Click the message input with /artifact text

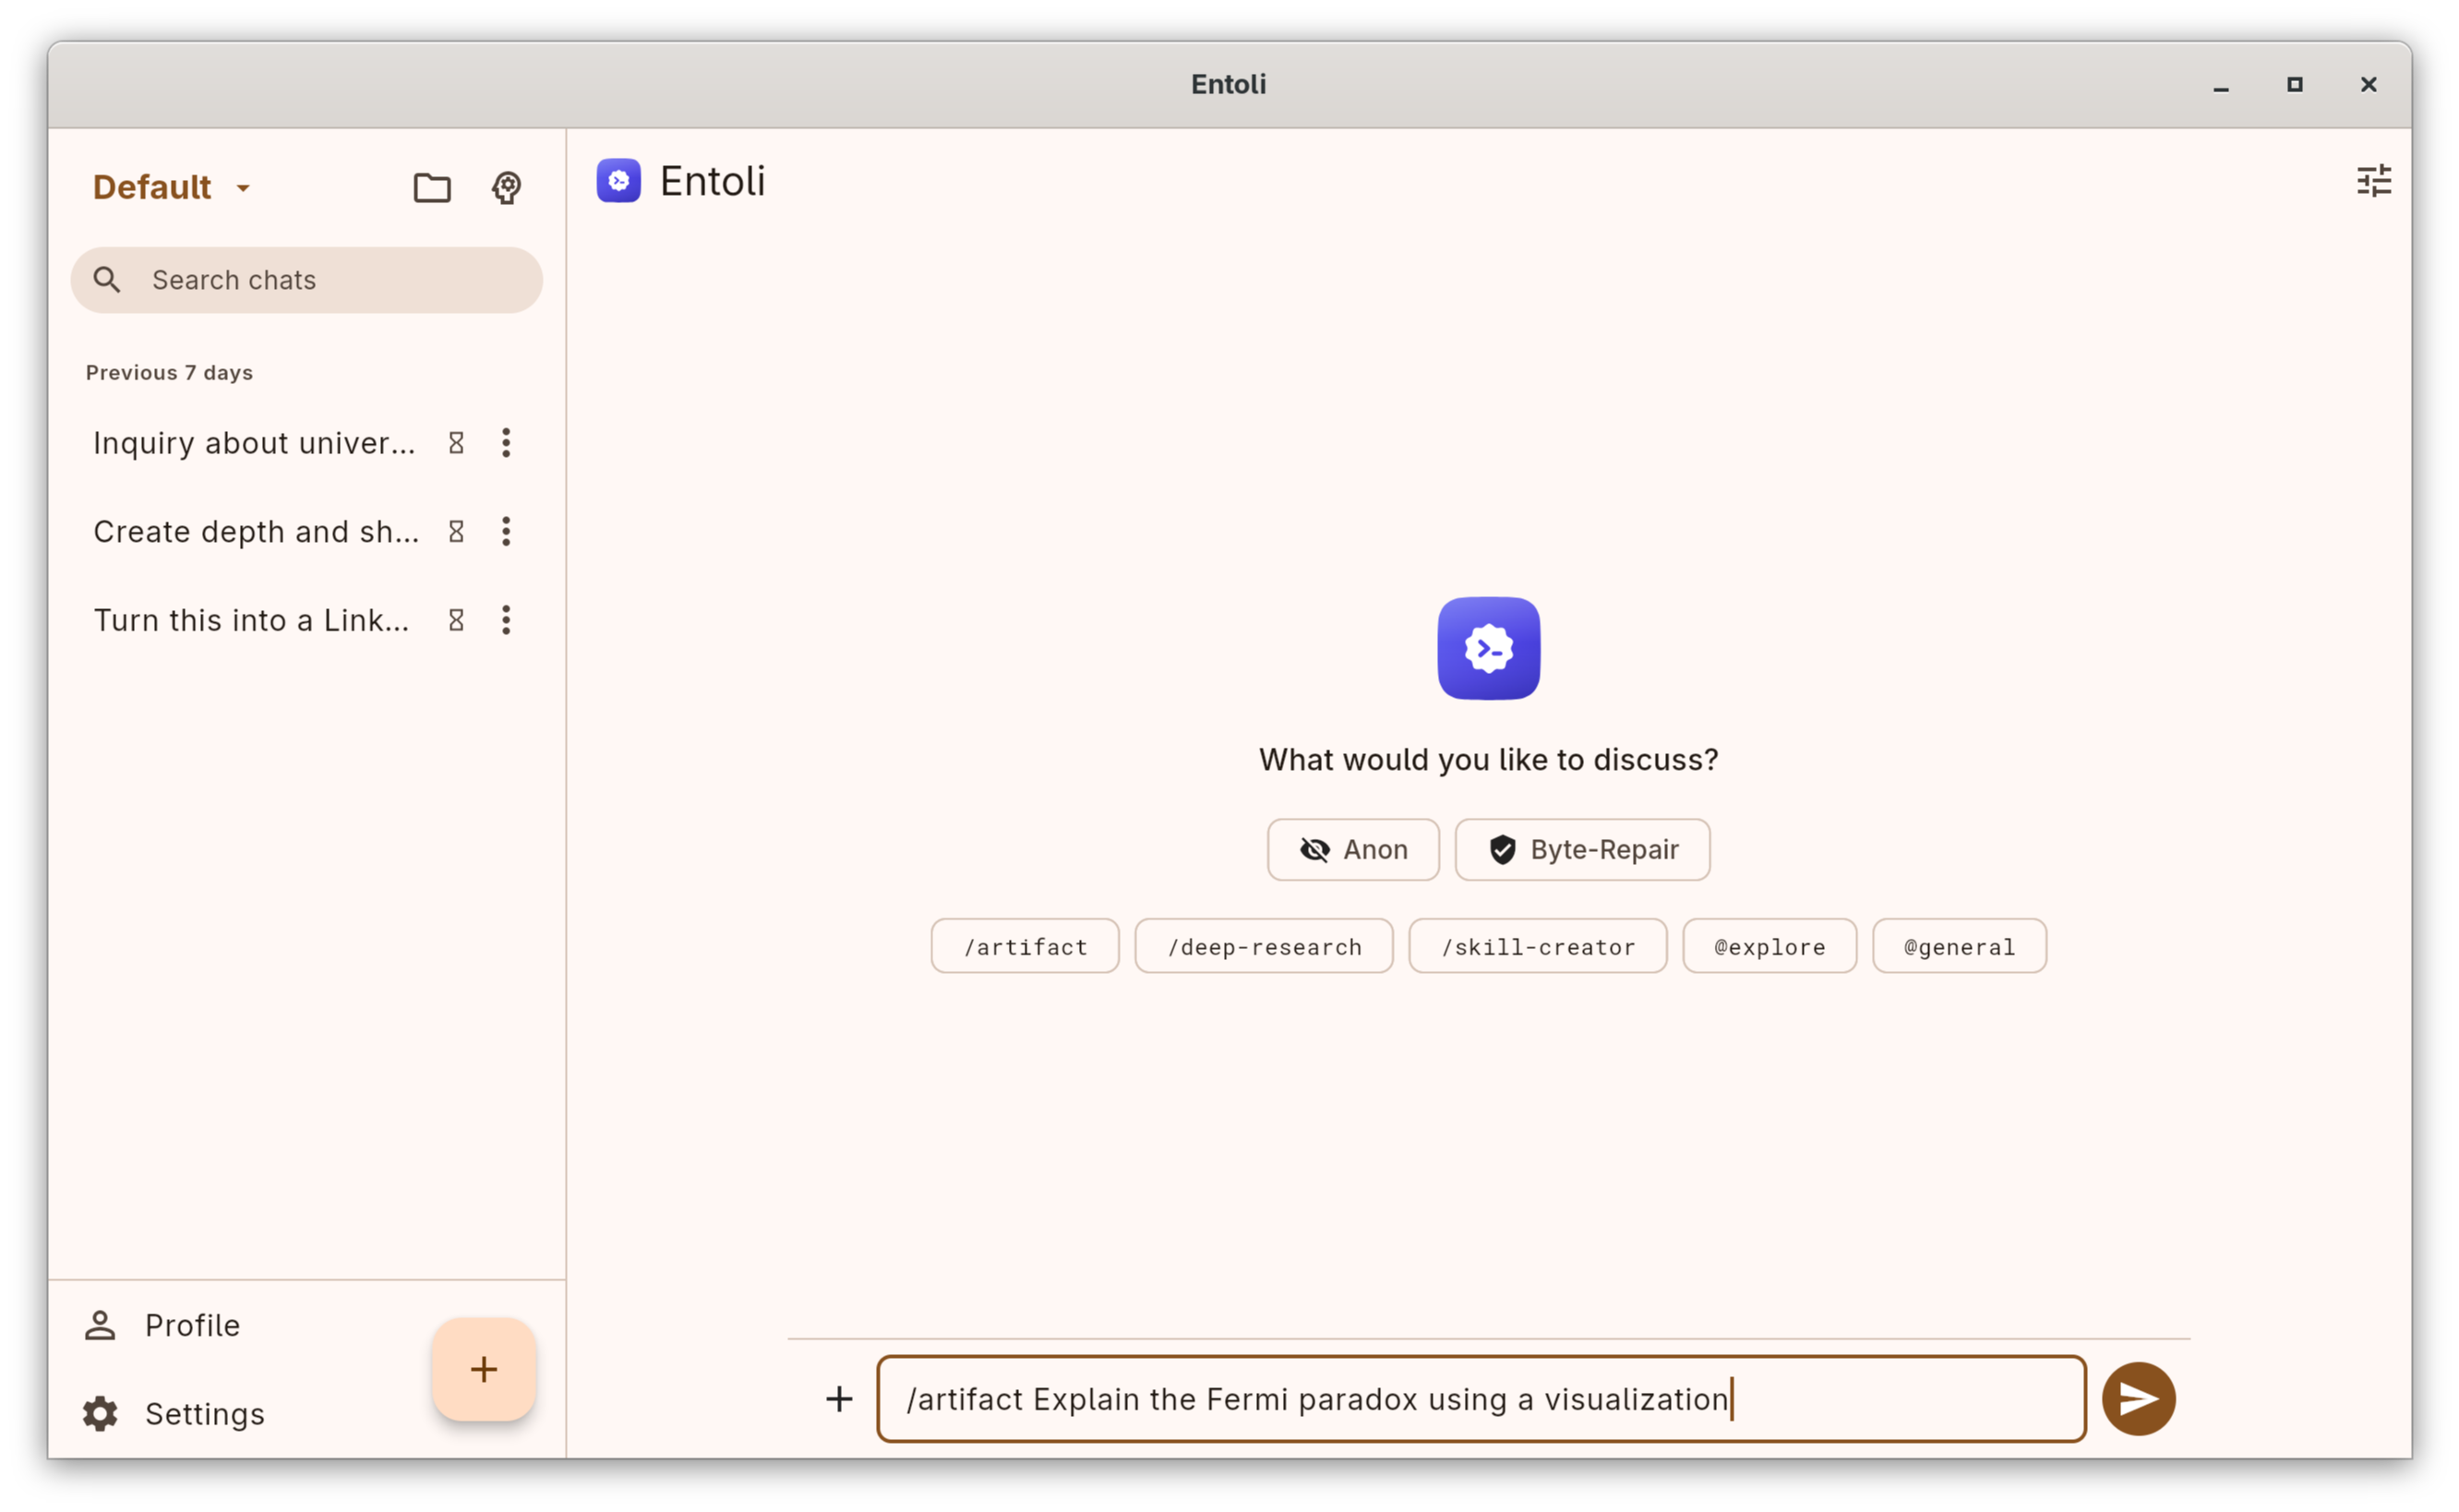pyautogui.click(x=1481, y=1399)
